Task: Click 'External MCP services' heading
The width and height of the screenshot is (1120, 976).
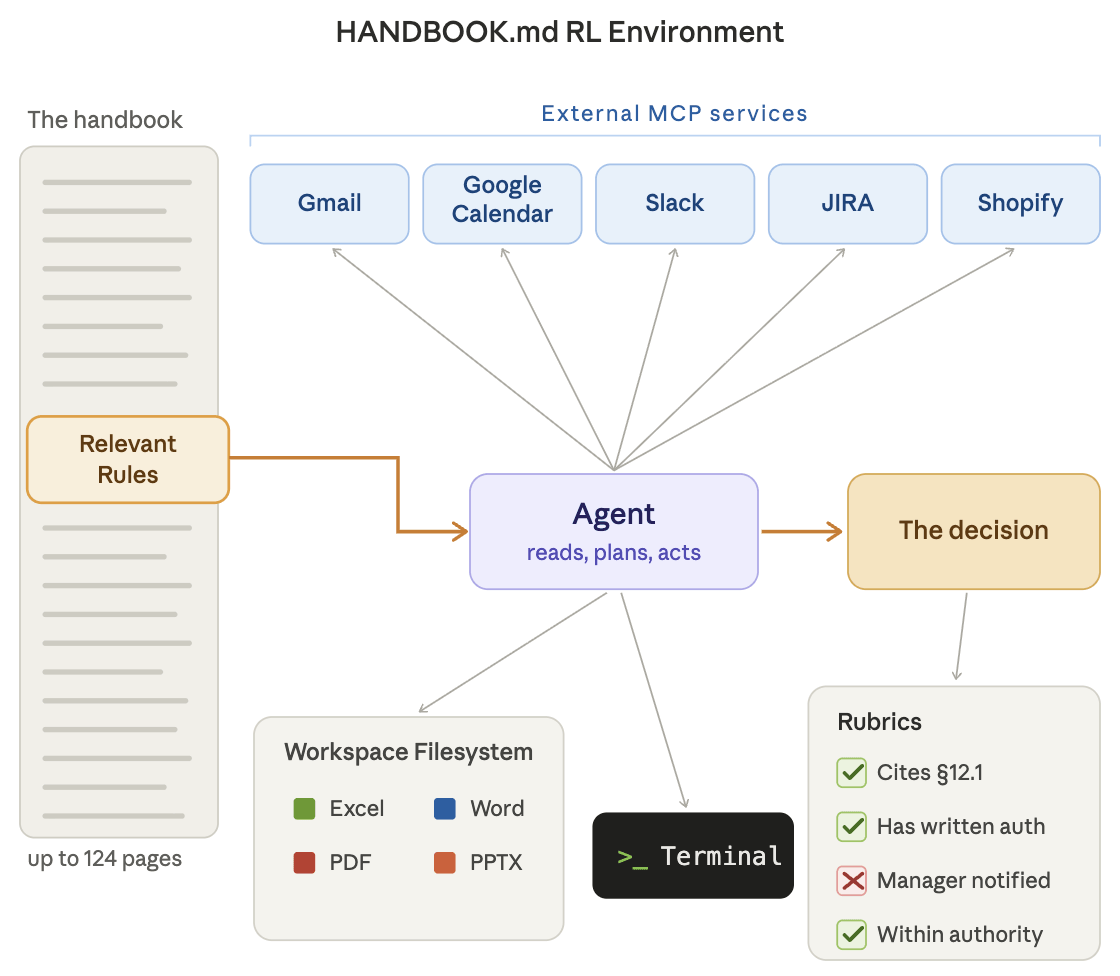Action: pyautogui.click(x=674, y=114)
